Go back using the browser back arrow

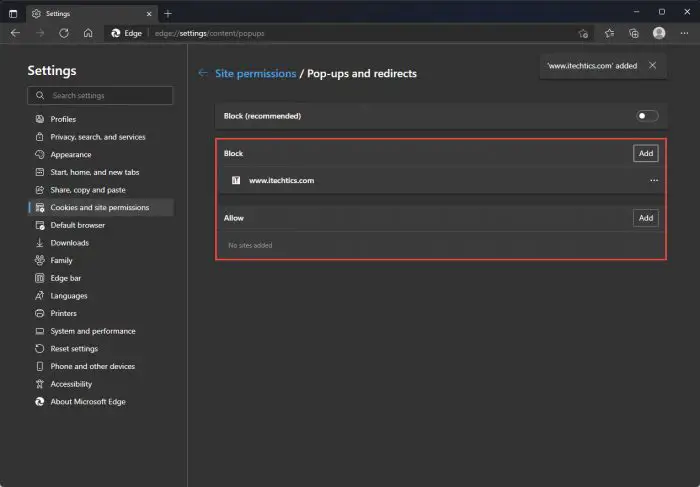click(16, 33)
